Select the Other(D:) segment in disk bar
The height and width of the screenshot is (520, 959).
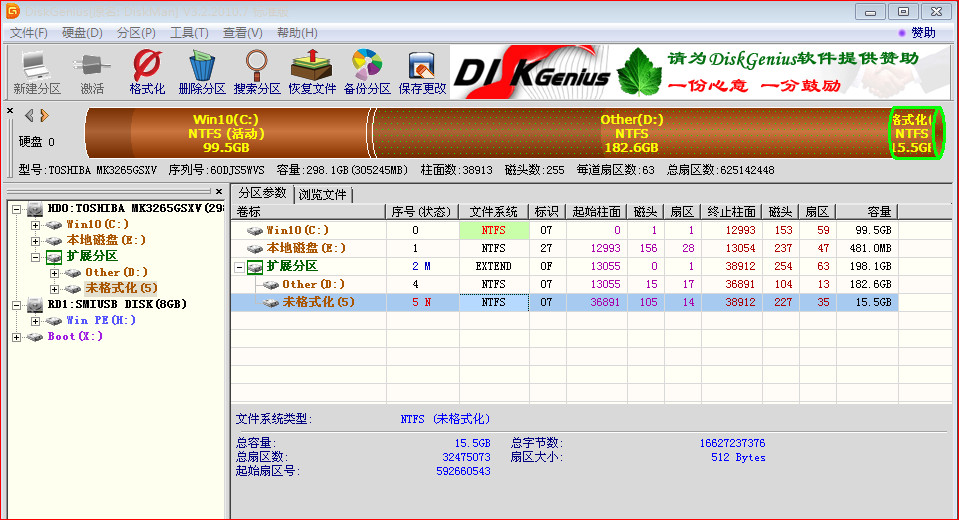tap(631, 133)
